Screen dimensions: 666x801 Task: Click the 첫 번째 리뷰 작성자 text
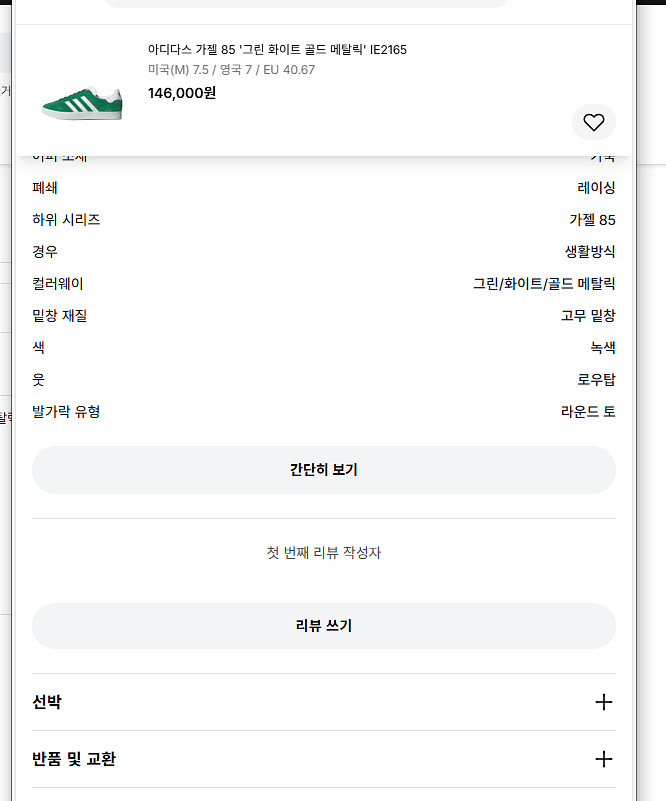(323, 553)
